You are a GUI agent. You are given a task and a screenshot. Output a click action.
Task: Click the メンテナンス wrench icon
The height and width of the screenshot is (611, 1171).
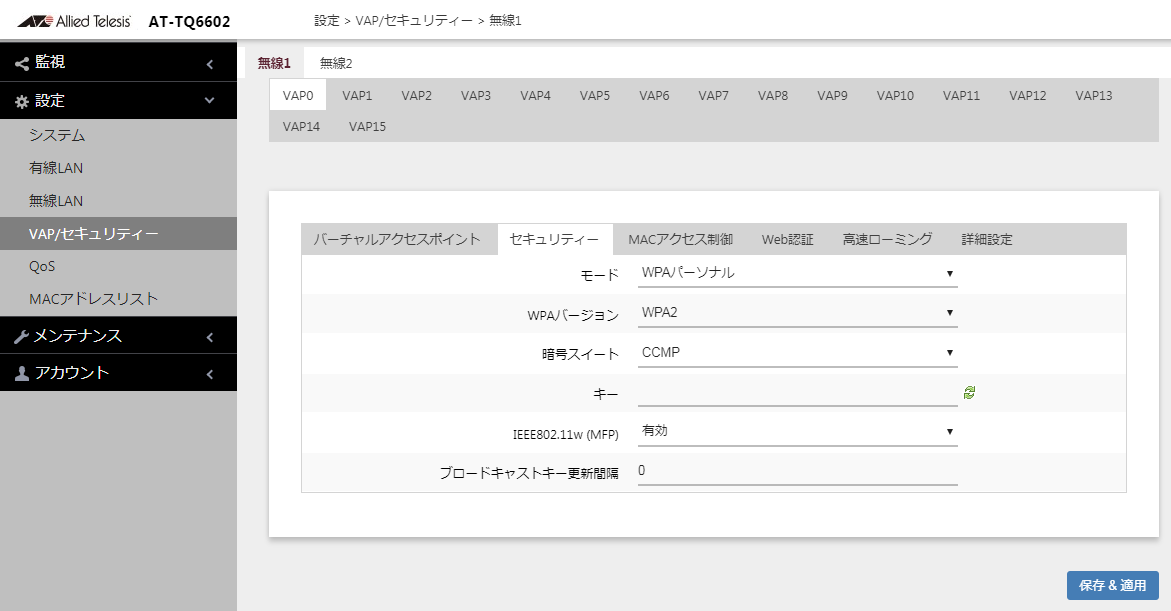22,337
